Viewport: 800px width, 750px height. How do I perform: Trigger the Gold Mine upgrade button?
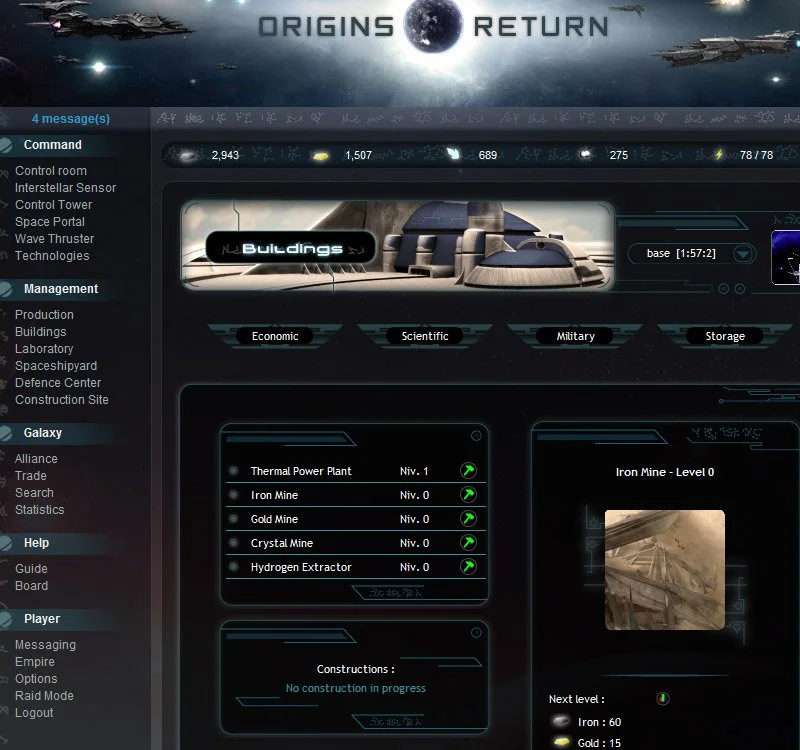tap(467, 519)
